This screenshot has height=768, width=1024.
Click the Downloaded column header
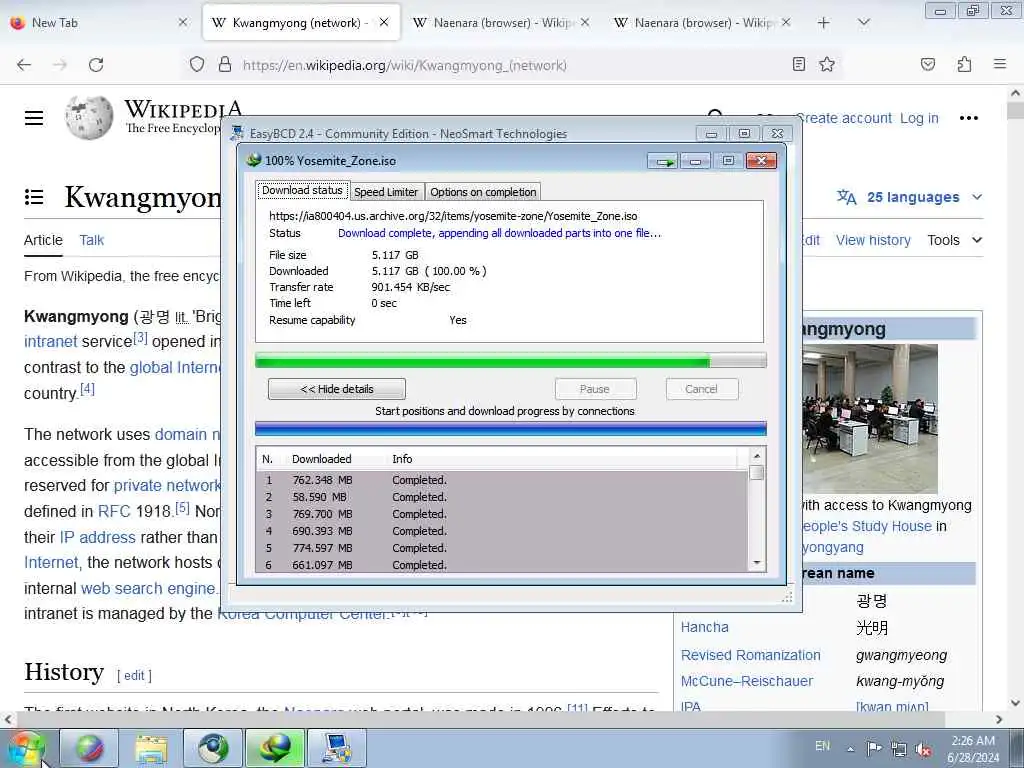[x=321, y=459]
